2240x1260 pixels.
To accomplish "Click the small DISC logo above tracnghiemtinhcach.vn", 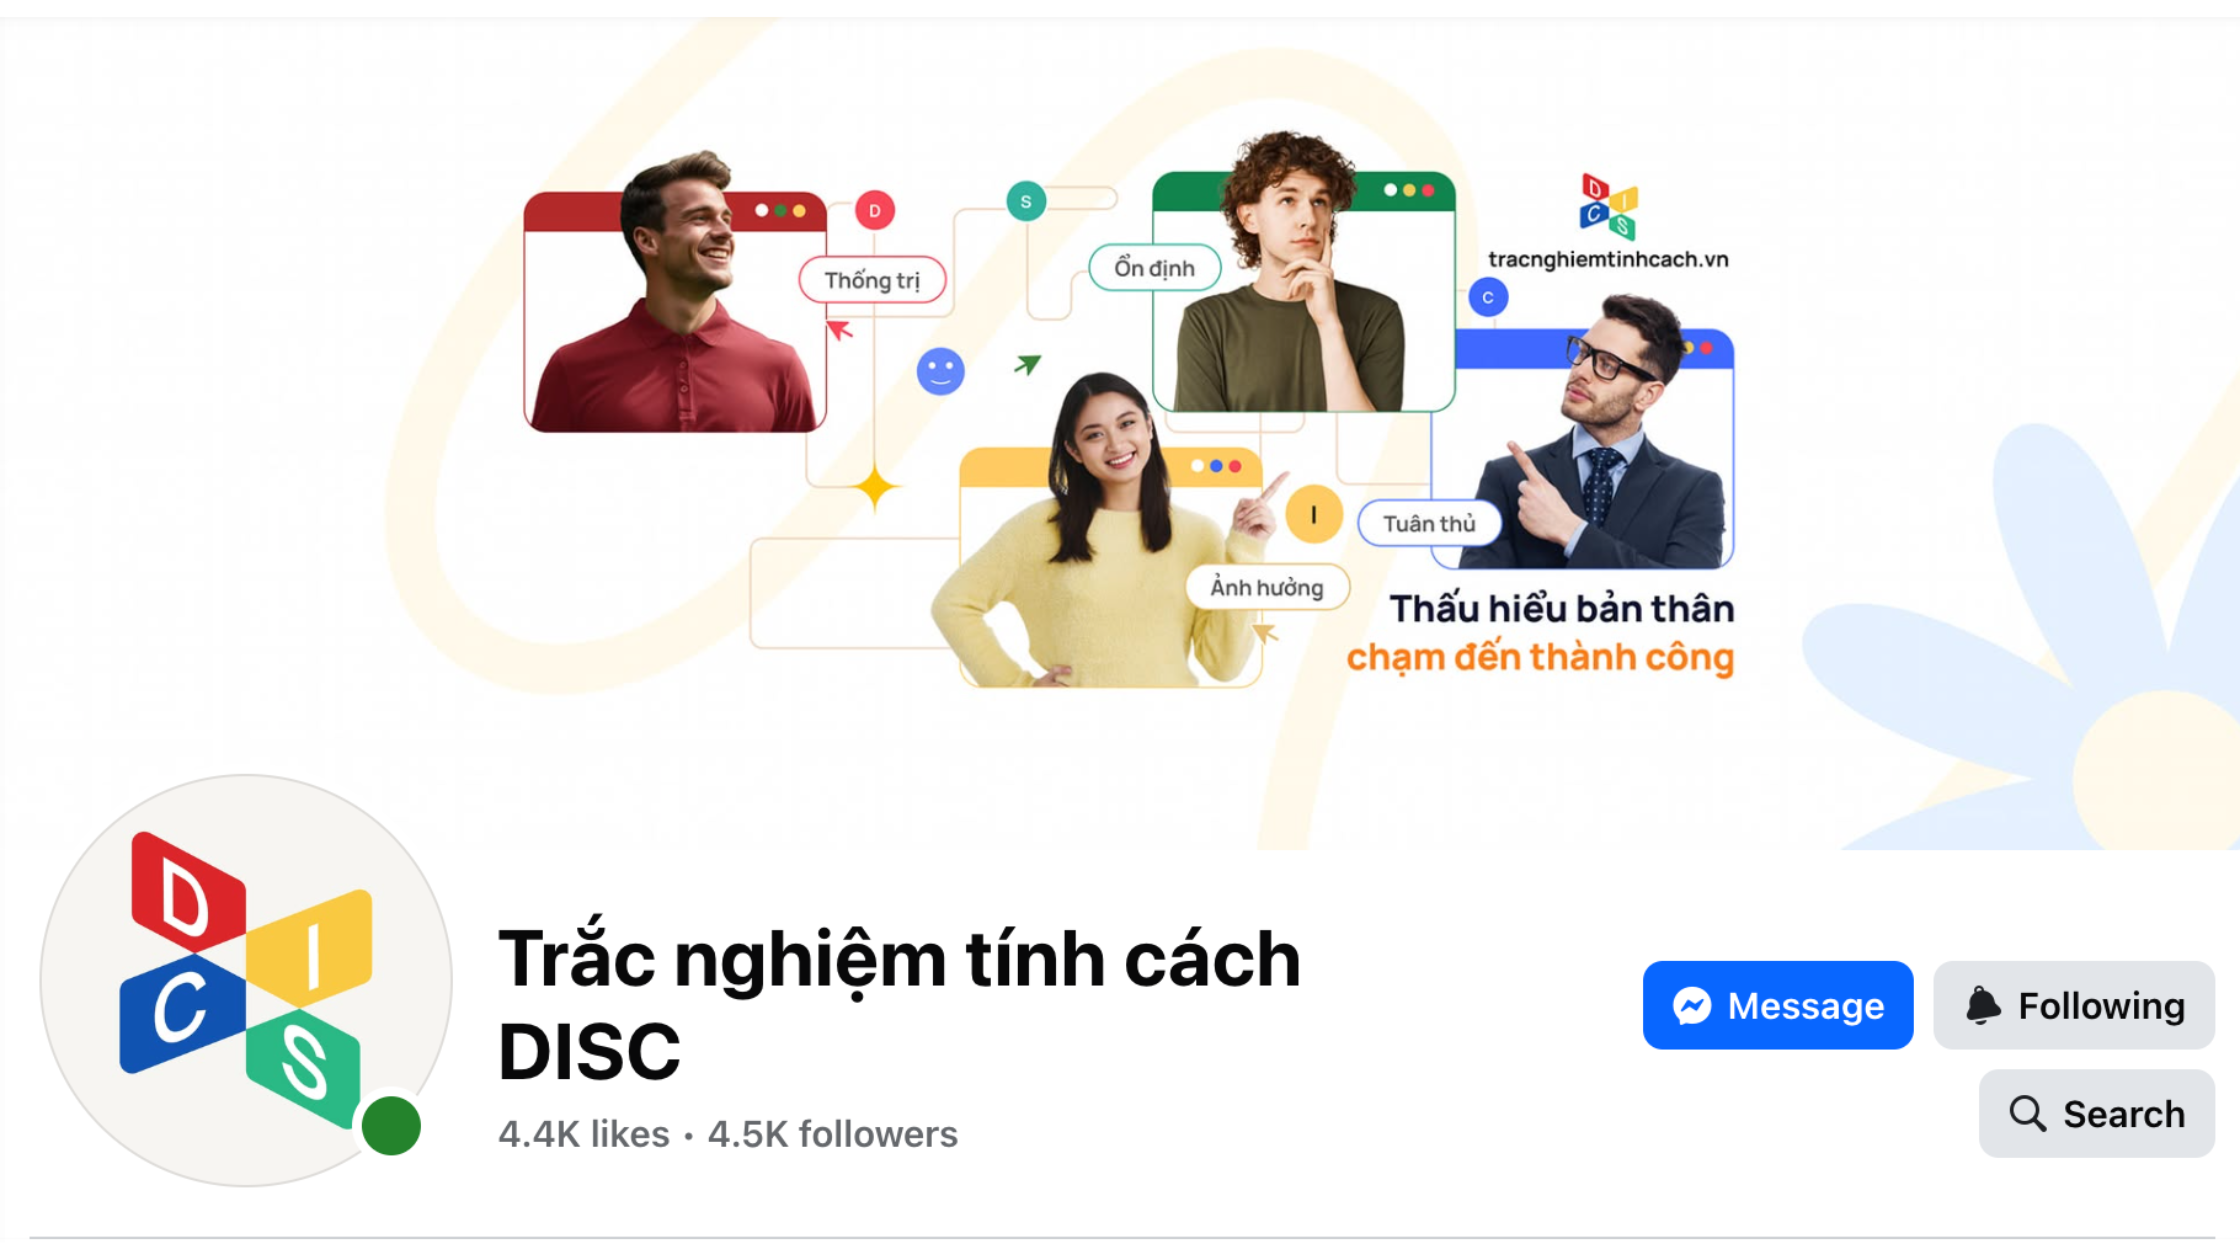I will 1609,207.
